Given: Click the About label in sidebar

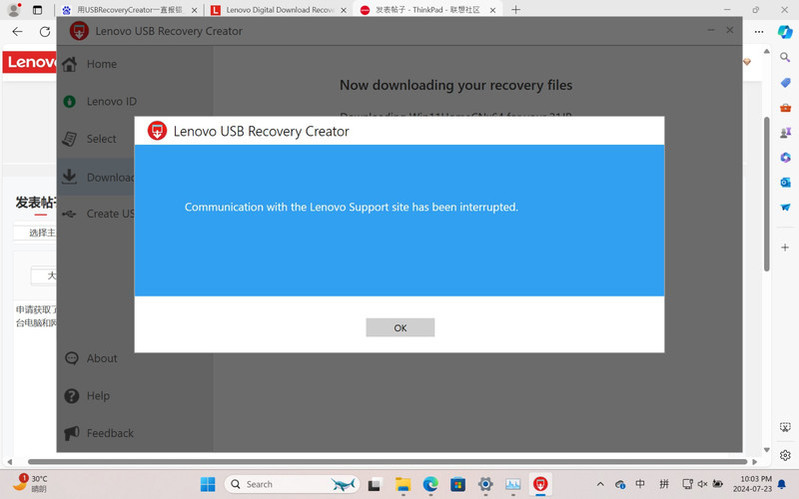Looking at the screenshot, I should tap(102, 358).
